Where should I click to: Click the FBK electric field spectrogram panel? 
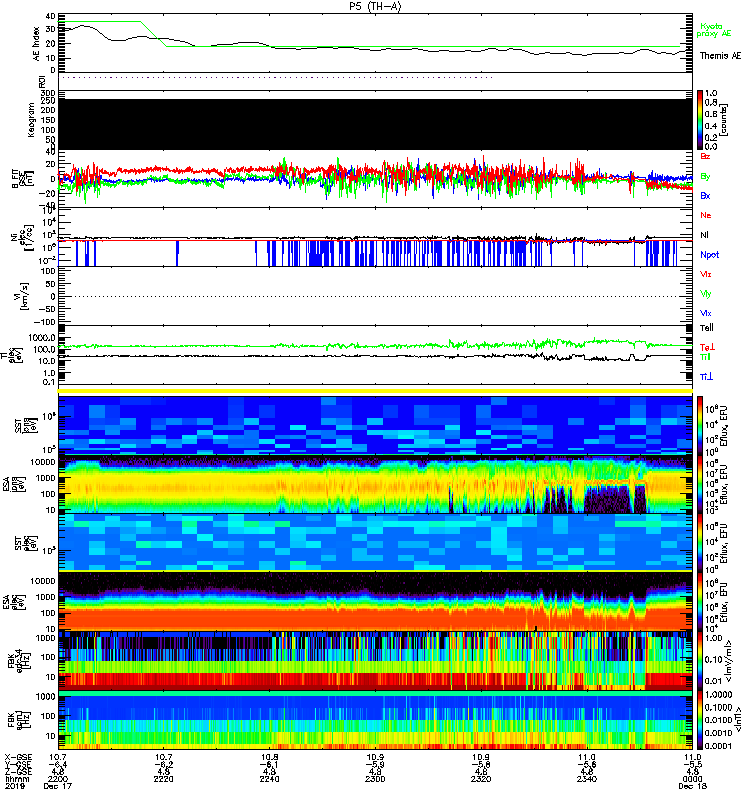[x=375, y=660]
